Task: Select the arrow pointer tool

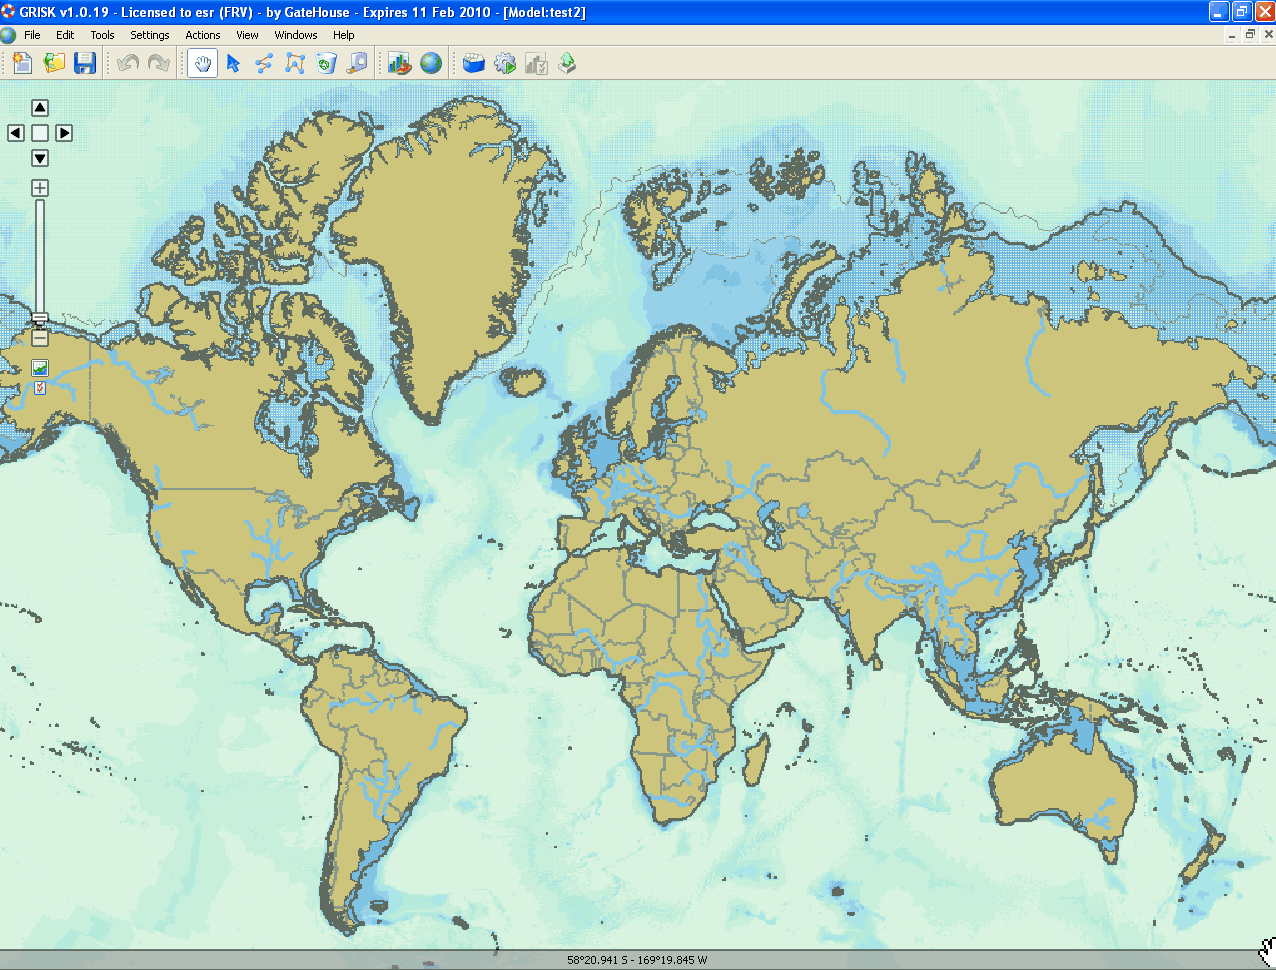Action: pos(233,64)
